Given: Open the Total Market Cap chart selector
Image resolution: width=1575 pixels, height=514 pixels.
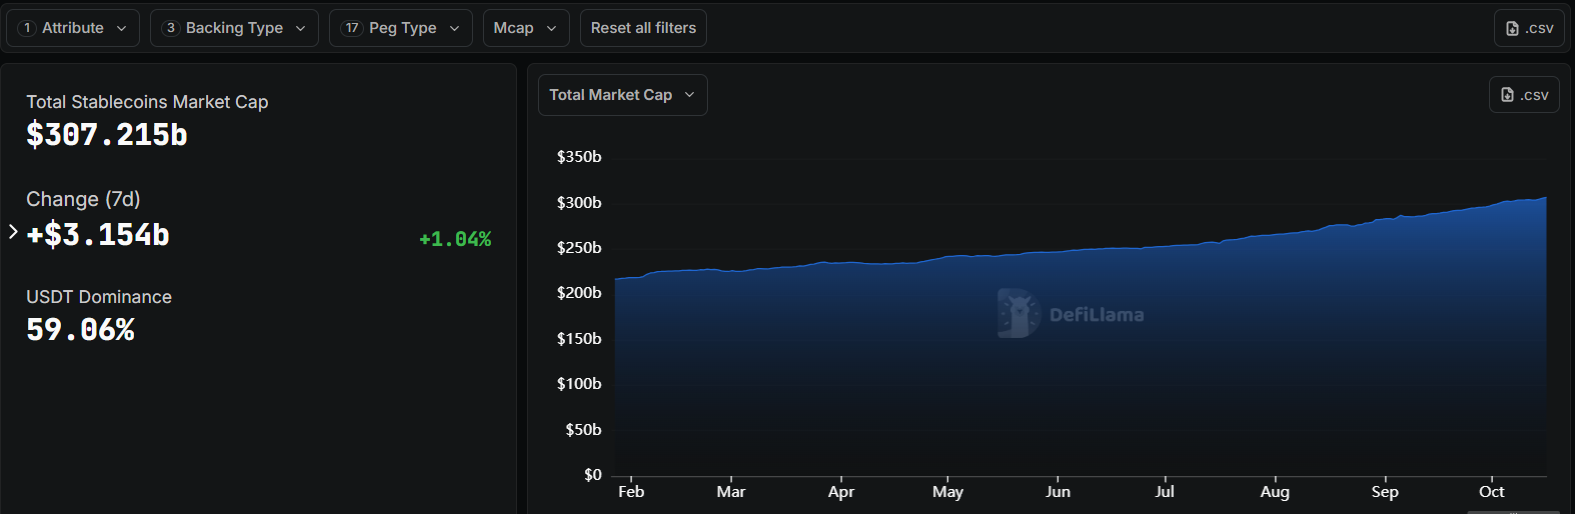Looking at the screenshot, I should [622, 95].
